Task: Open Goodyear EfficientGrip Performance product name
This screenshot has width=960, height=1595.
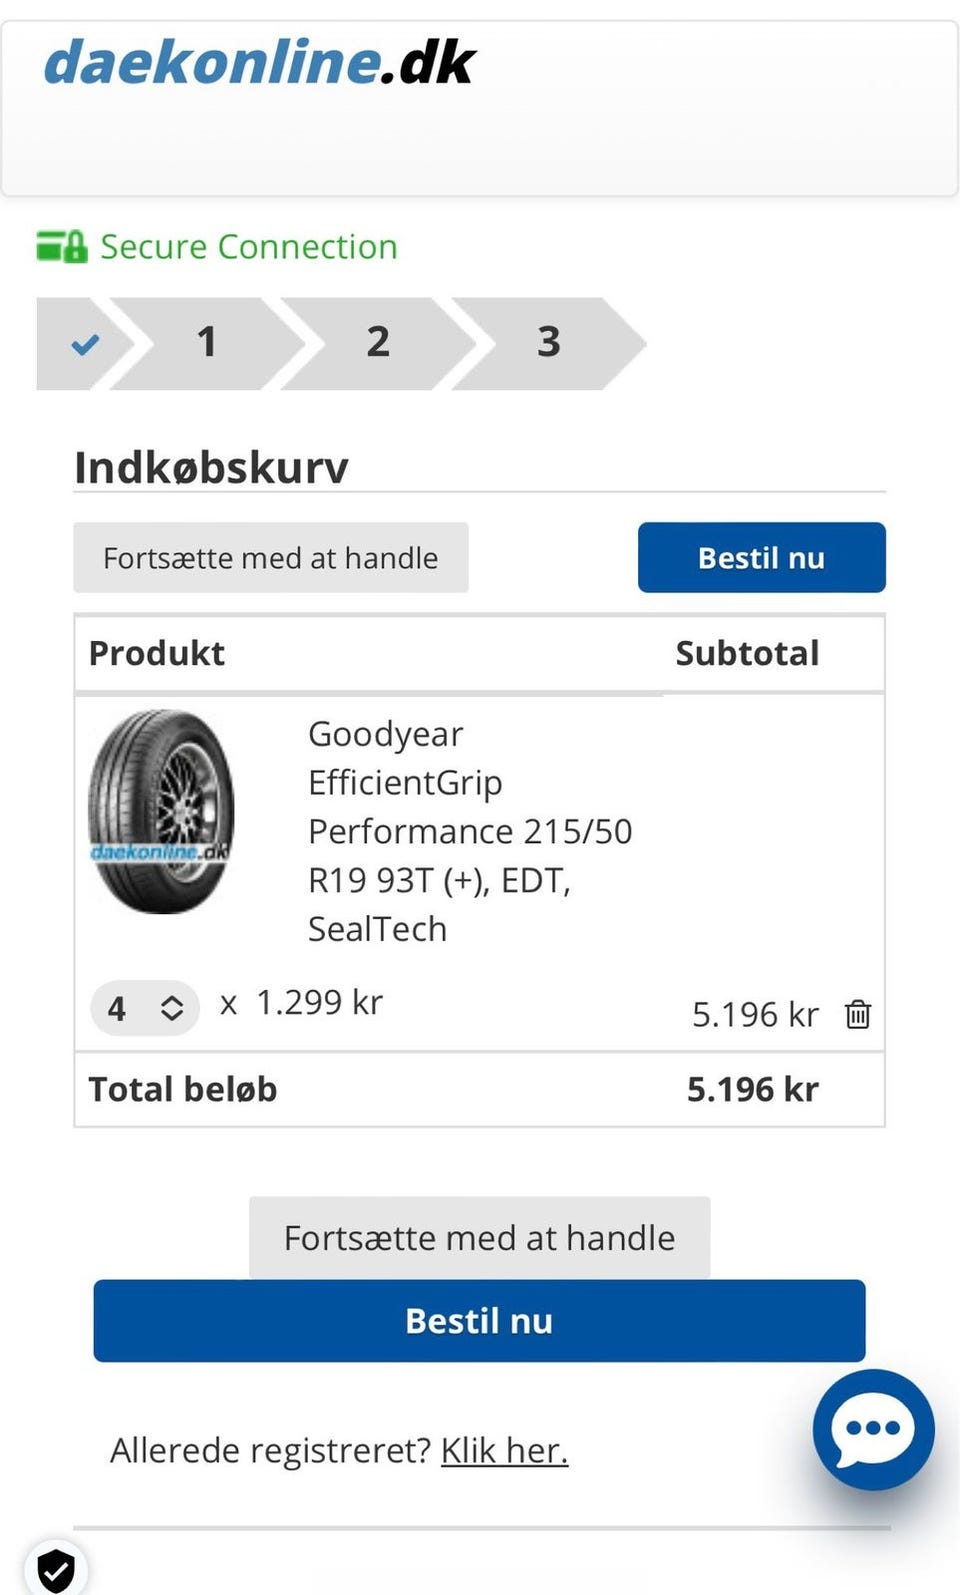Action: tap(469, 830)
